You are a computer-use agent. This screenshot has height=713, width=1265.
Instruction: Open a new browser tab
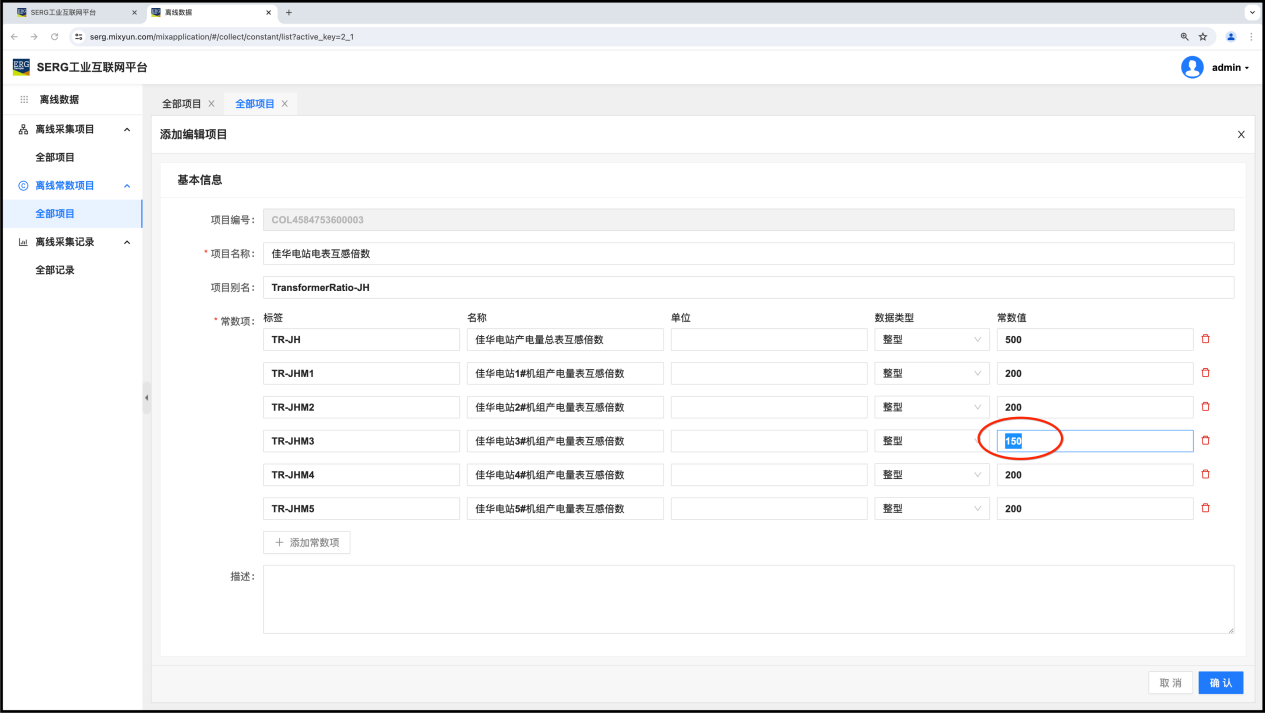pos(289,12)
